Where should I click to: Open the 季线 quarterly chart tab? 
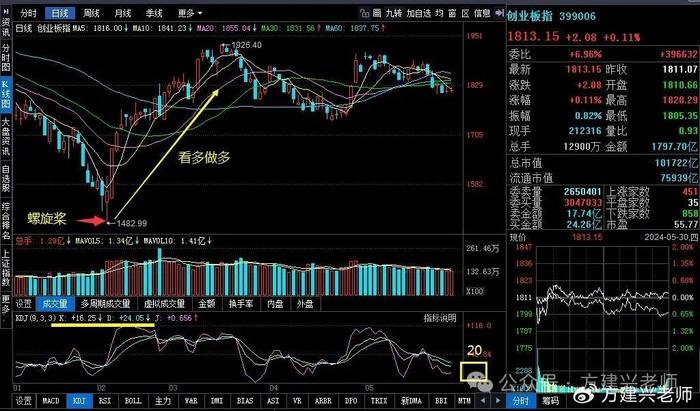point(154,13)
